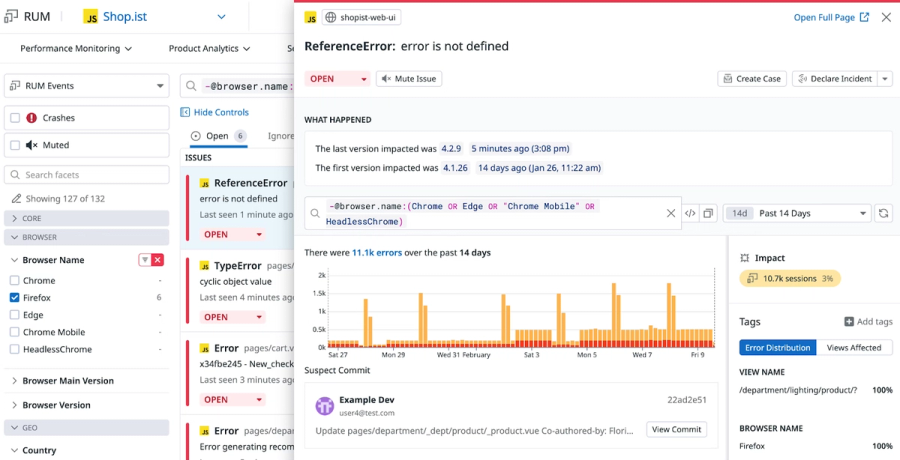Click the copy query icon
This screenshot has width=900, height=460.
pyautogui.click(x=708, y=214)
